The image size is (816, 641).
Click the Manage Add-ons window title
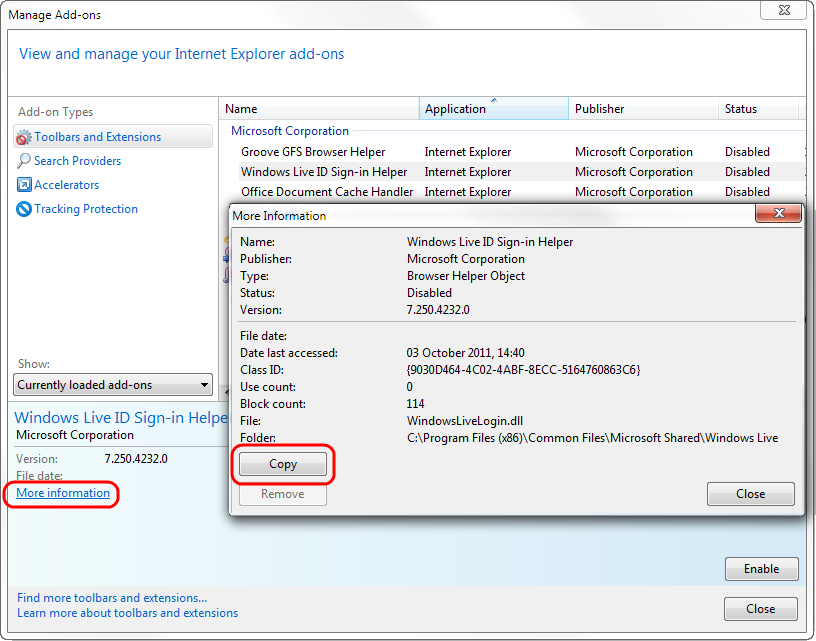(55, 15)
